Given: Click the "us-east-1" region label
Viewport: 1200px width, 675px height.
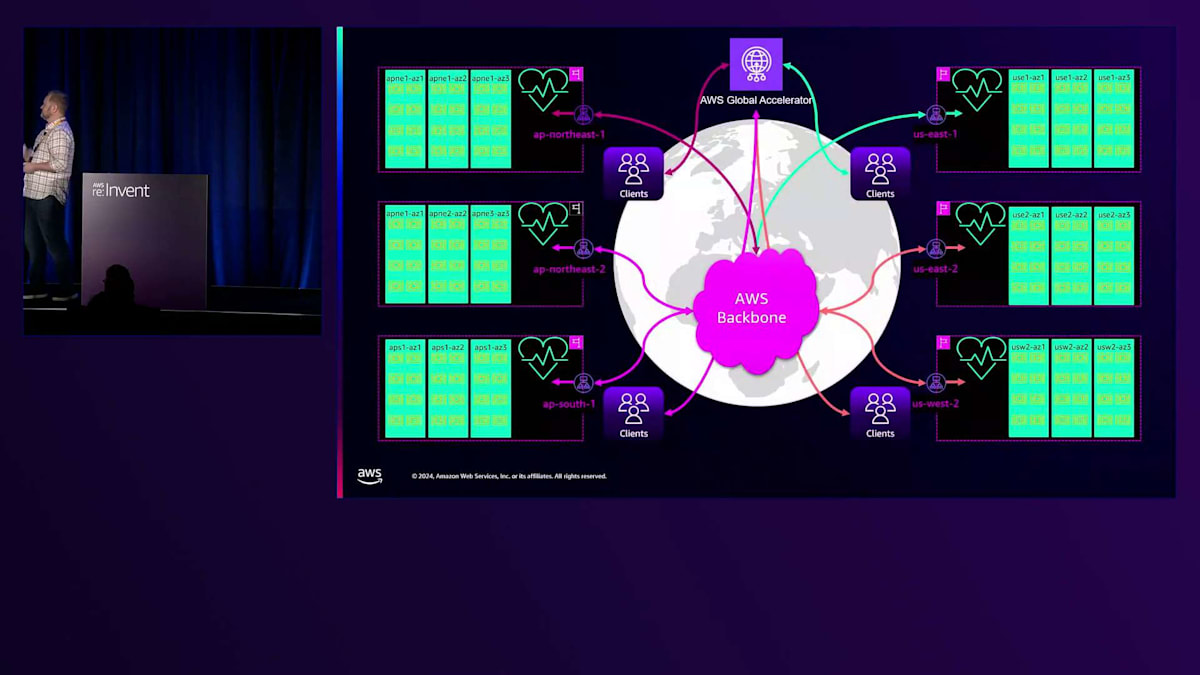Looking at the screenshot, I should pyautogui.click(x=935, y=134).
